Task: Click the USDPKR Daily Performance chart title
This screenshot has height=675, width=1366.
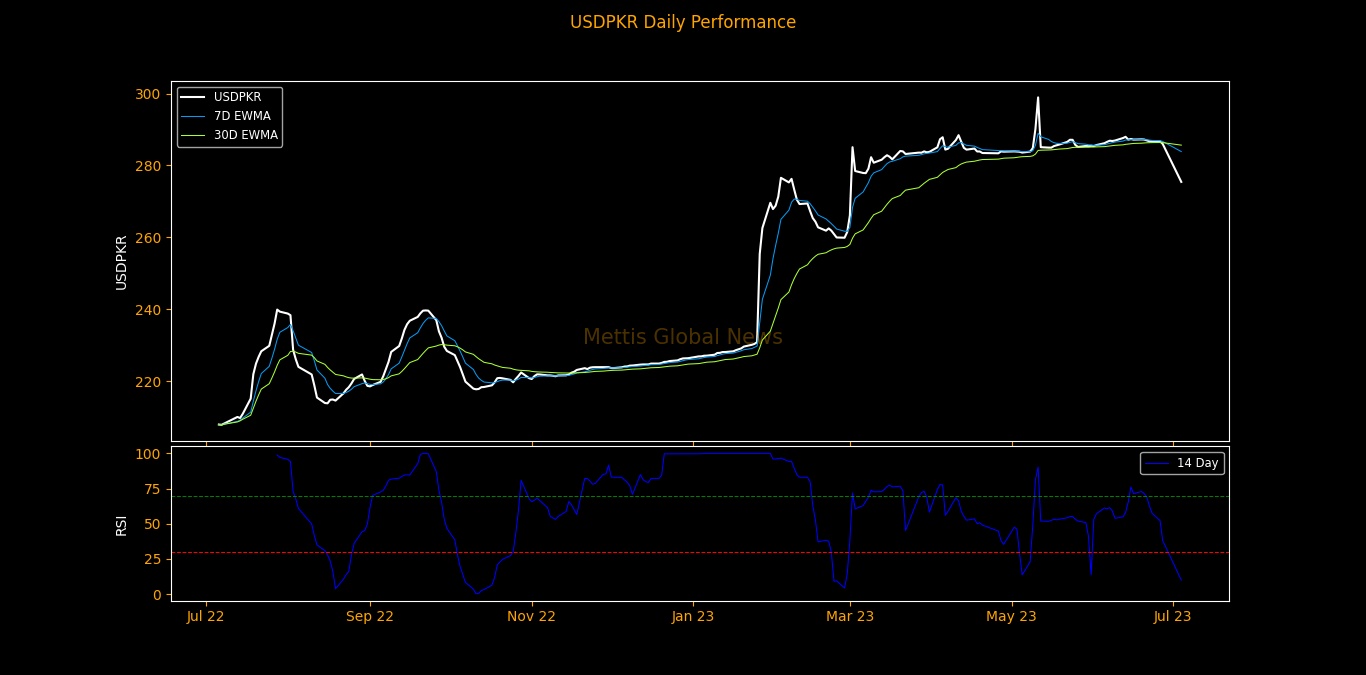Action: point(683,22)
